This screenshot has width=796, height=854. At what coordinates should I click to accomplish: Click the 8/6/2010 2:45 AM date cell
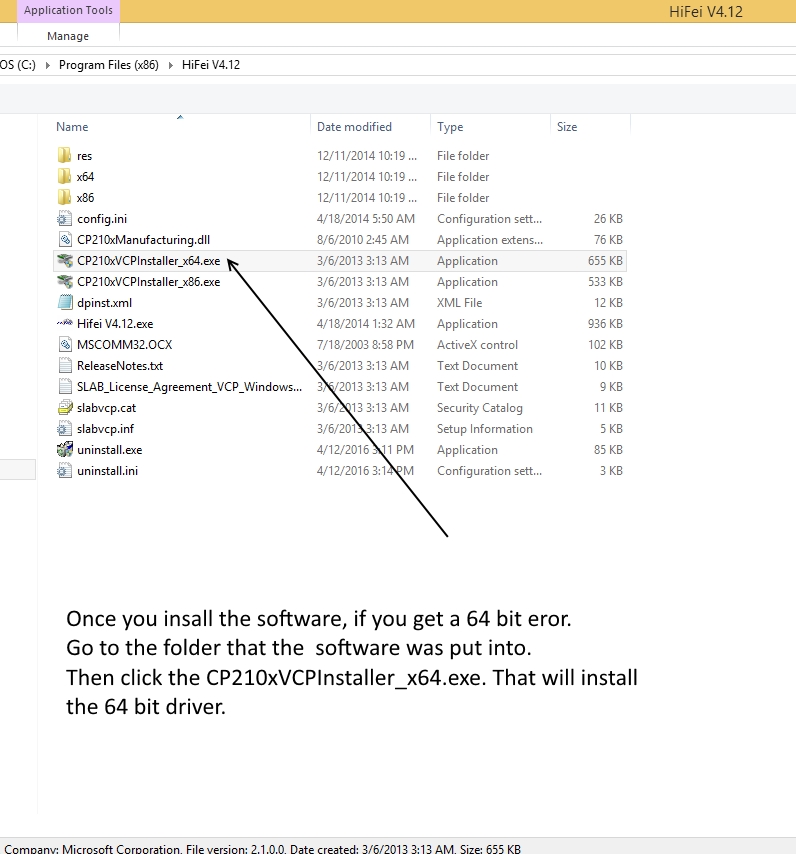tap(363, 240)
